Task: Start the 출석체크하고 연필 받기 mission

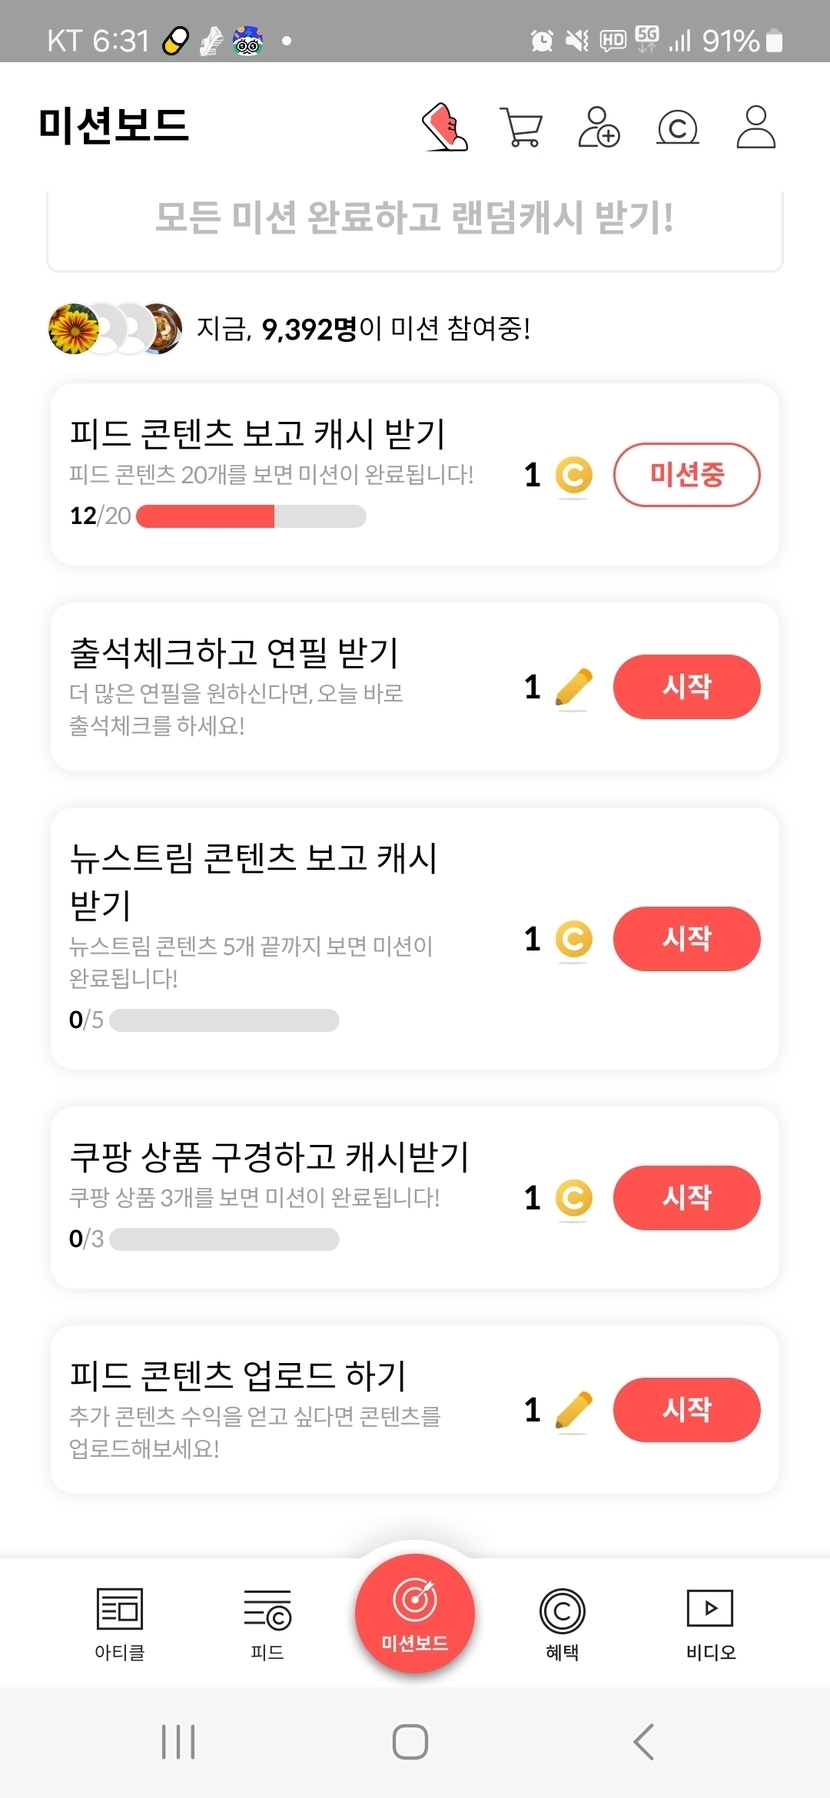Action: click(686, 687)
